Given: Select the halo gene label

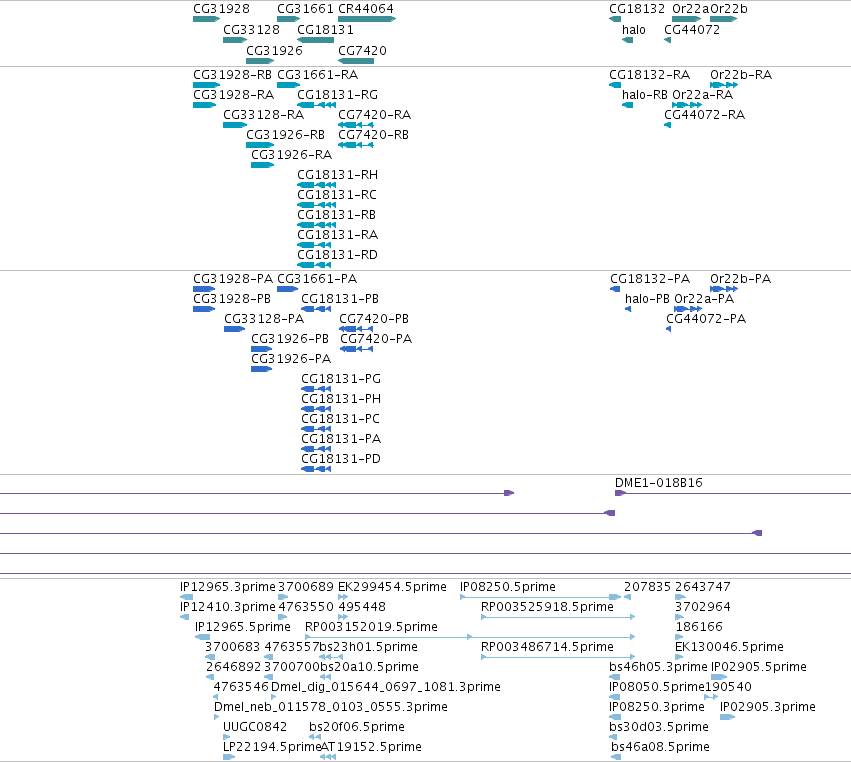Looking at the screenshot, I should pos(633,29).
